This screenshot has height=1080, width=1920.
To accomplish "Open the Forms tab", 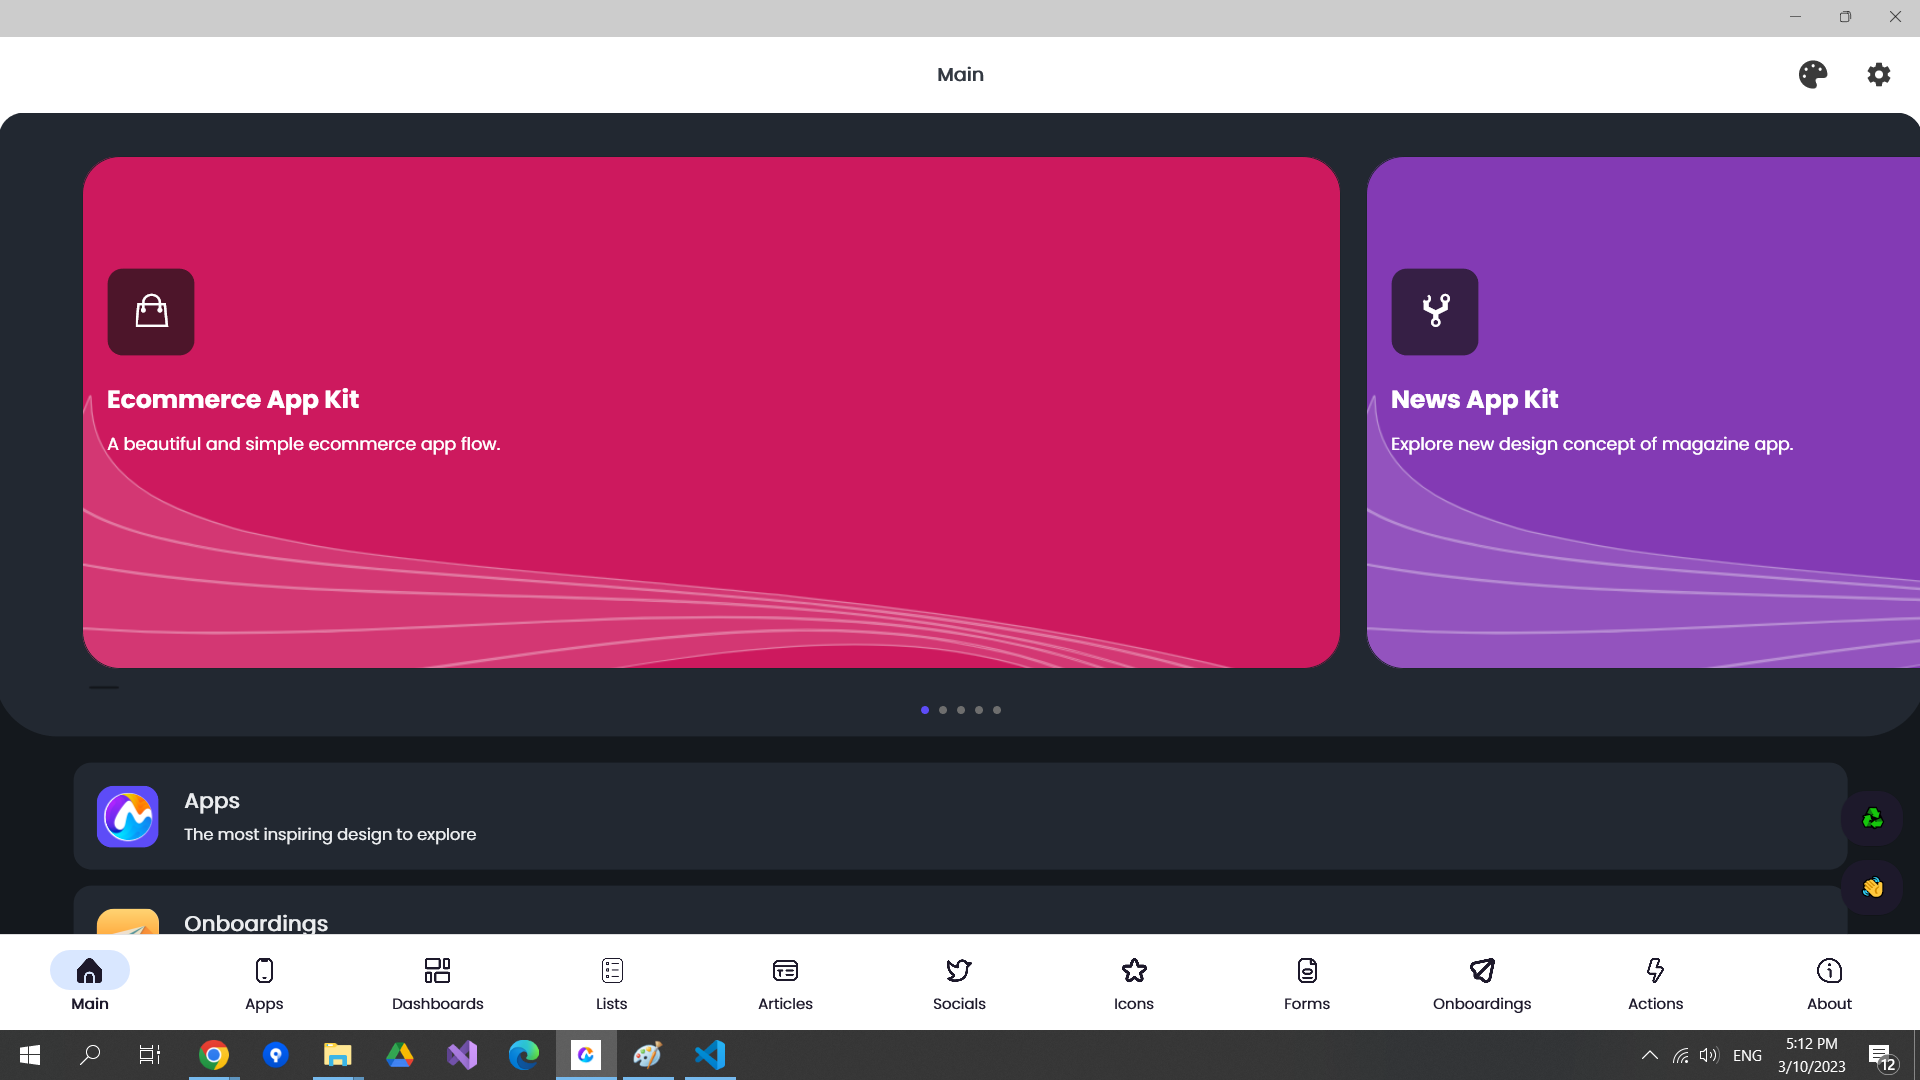I will click(1306, 982).
